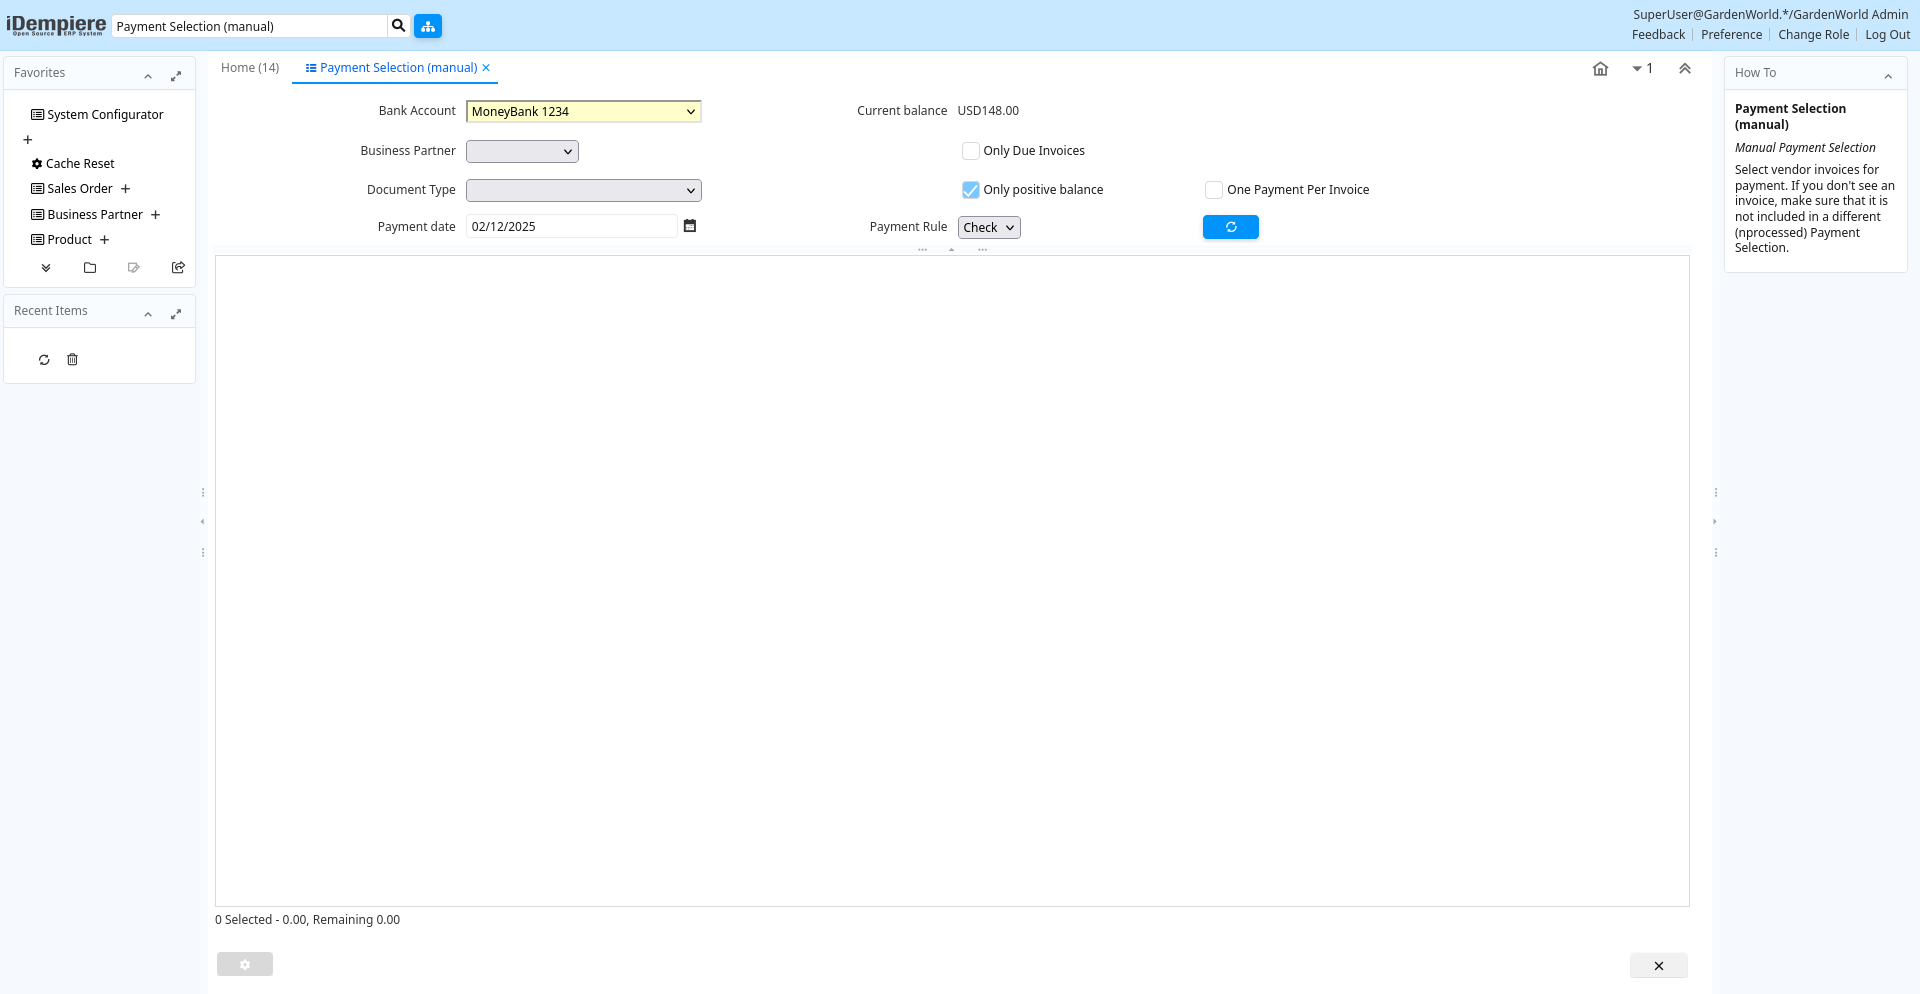Open System Configurator from Favorites
1920x994 pixels.
point(105,115)
